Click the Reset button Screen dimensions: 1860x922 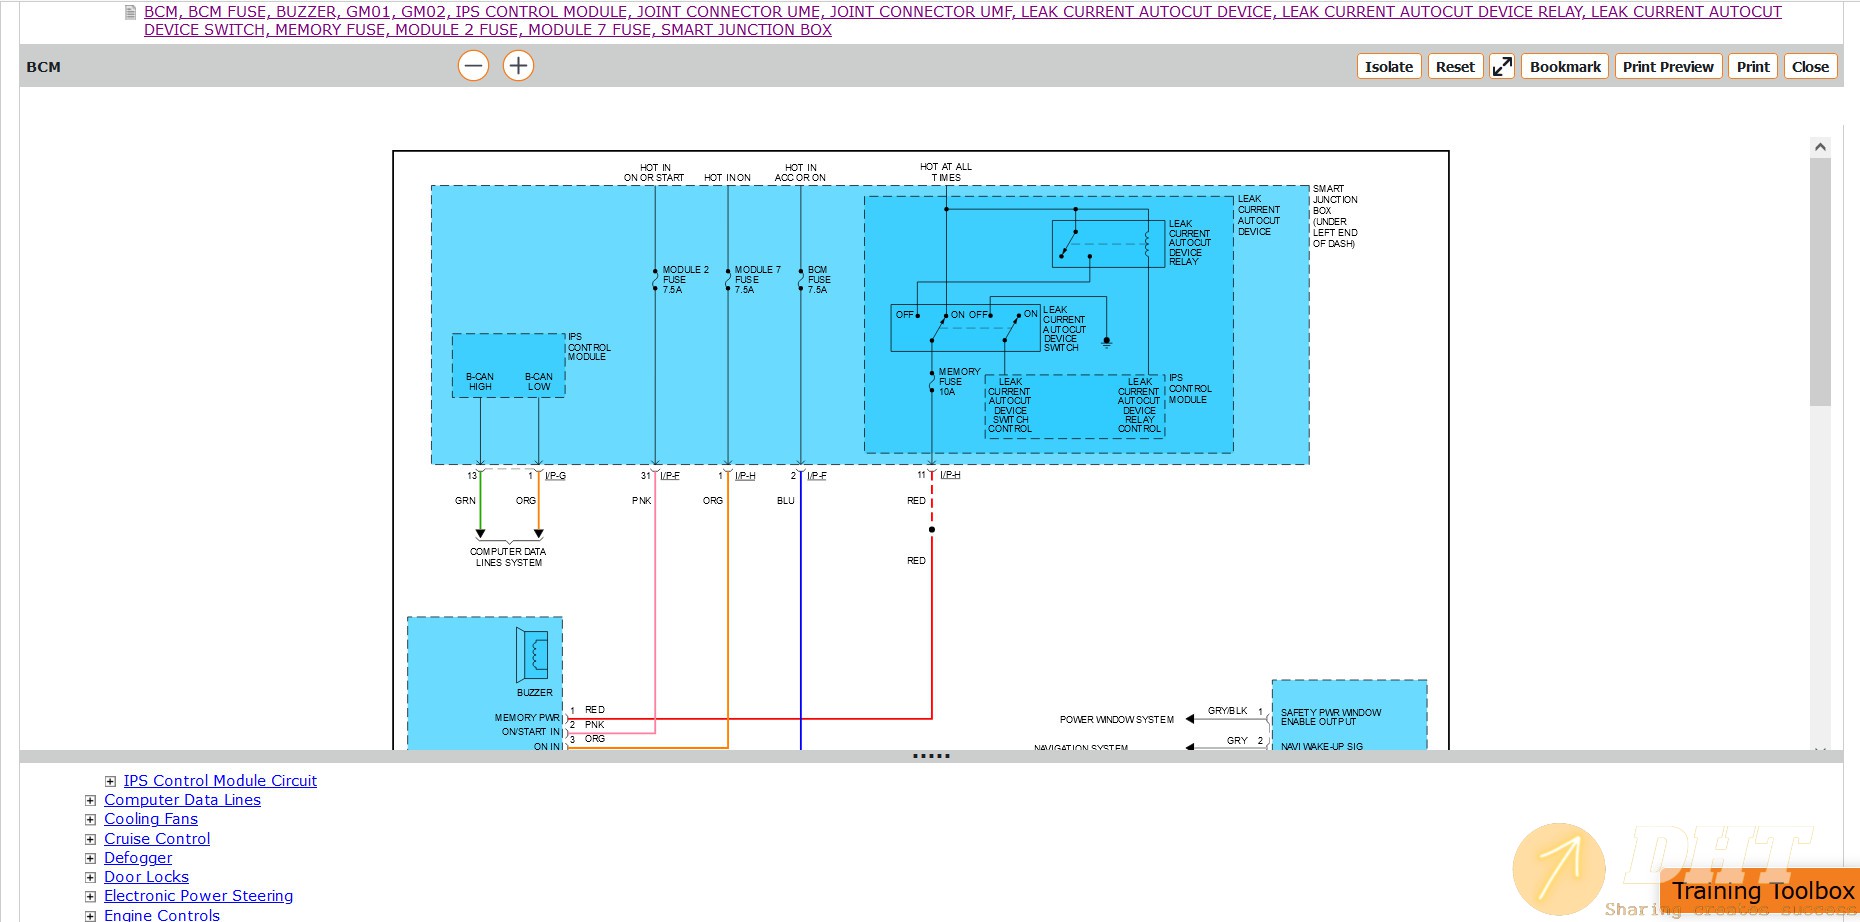click(1455, 66)
